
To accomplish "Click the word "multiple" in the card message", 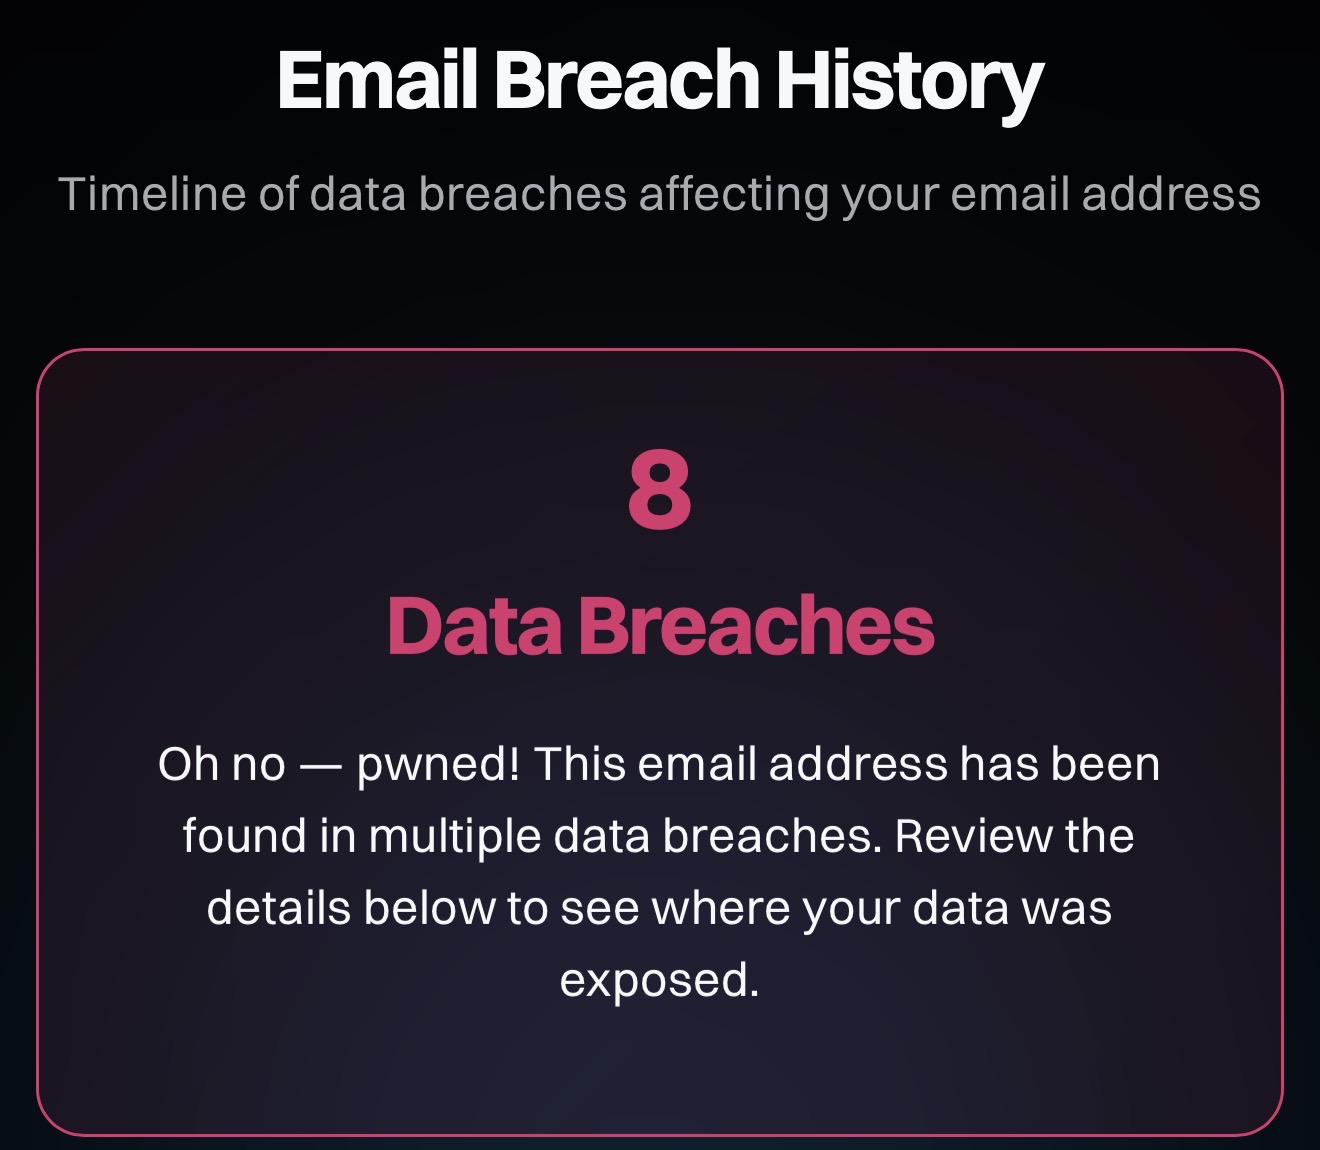I will (454, 837).
